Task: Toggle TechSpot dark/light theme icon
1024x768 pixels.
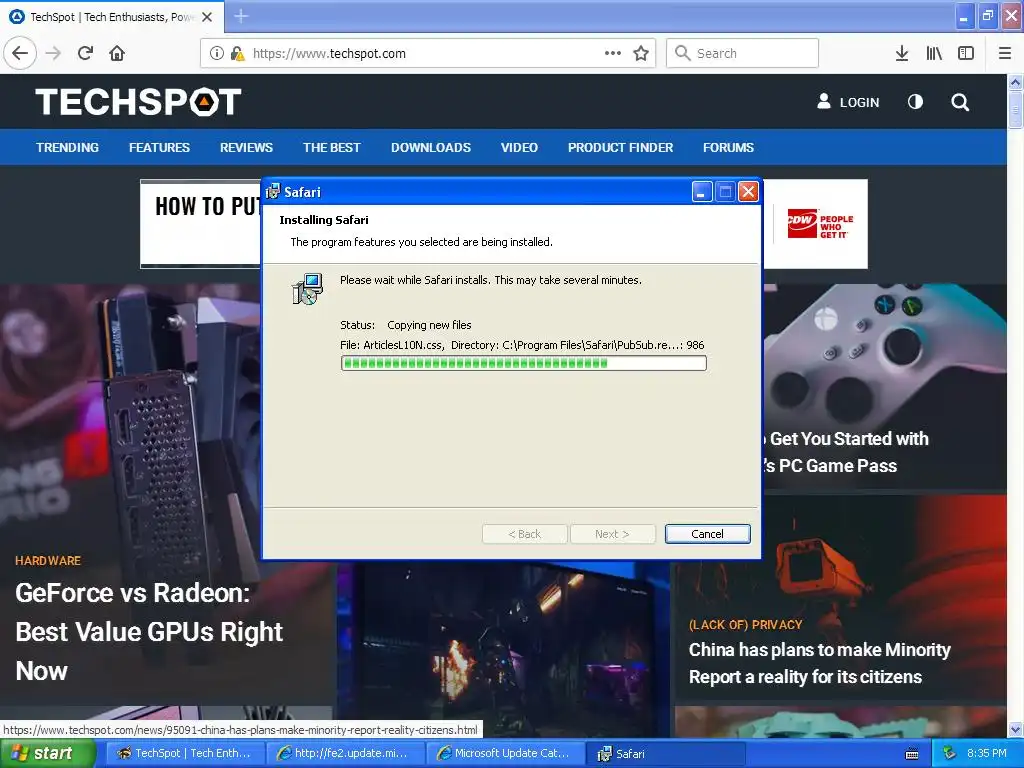Action: [915, 102]
